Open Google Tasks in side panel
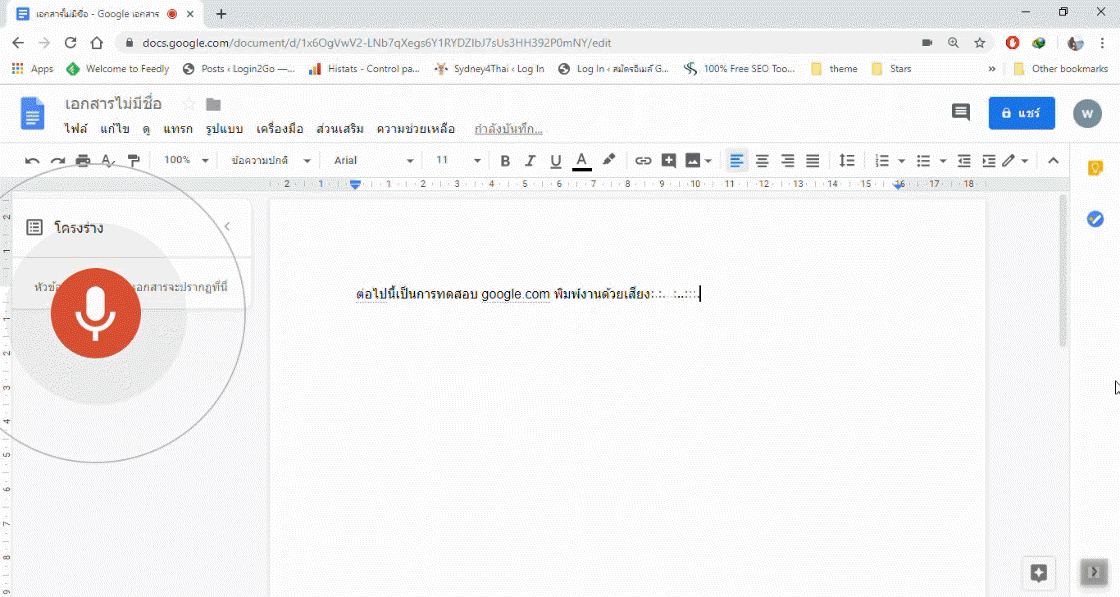This screenshot has width=1120, height=597. (x=1095, y=219)
